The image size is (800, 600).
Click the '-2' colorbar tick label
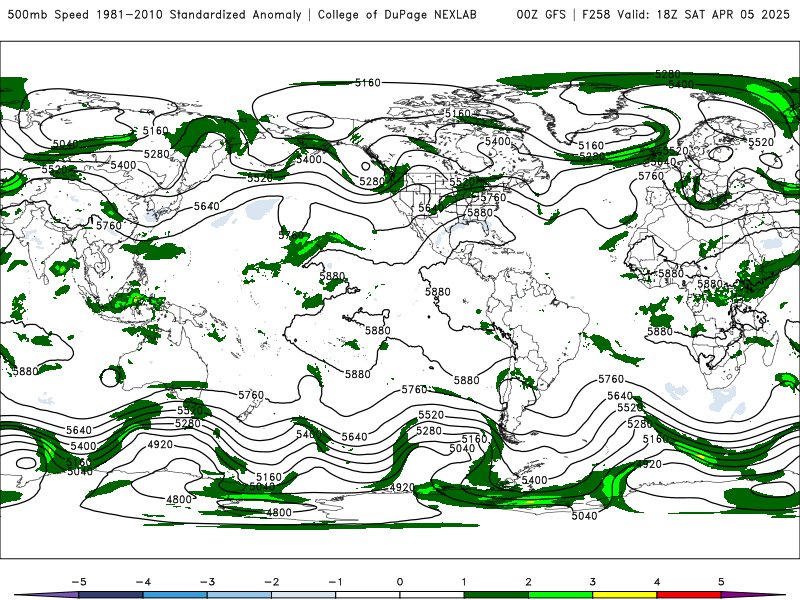[x=271, y=582]
